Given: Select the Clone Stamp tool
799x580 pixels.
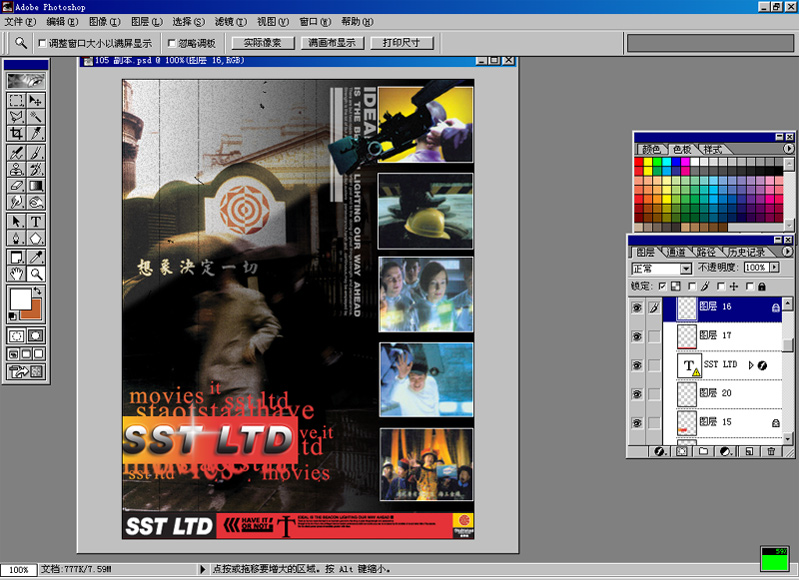Looking at the screenshot, I should point(16,169).
